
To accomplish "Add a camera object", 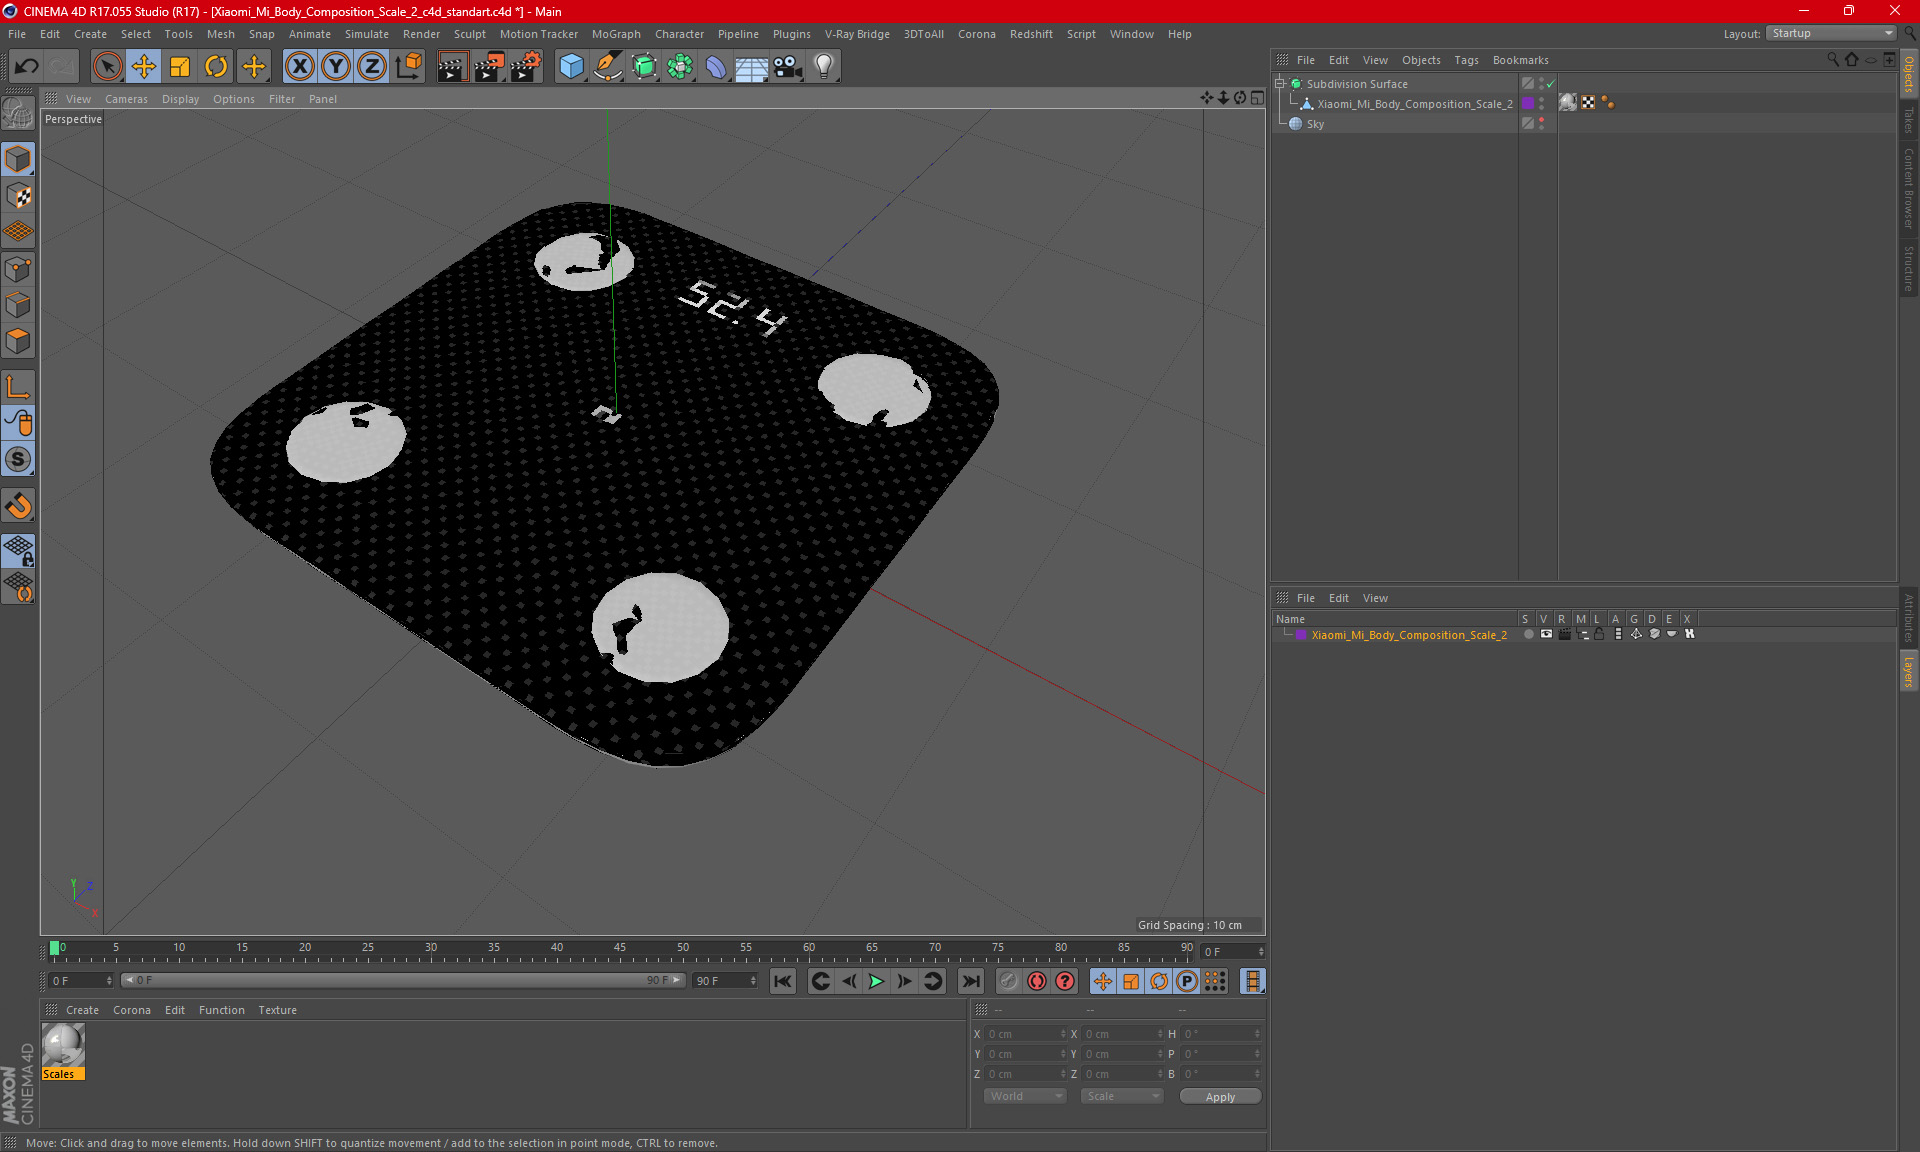I will click(x=788, y=67).
